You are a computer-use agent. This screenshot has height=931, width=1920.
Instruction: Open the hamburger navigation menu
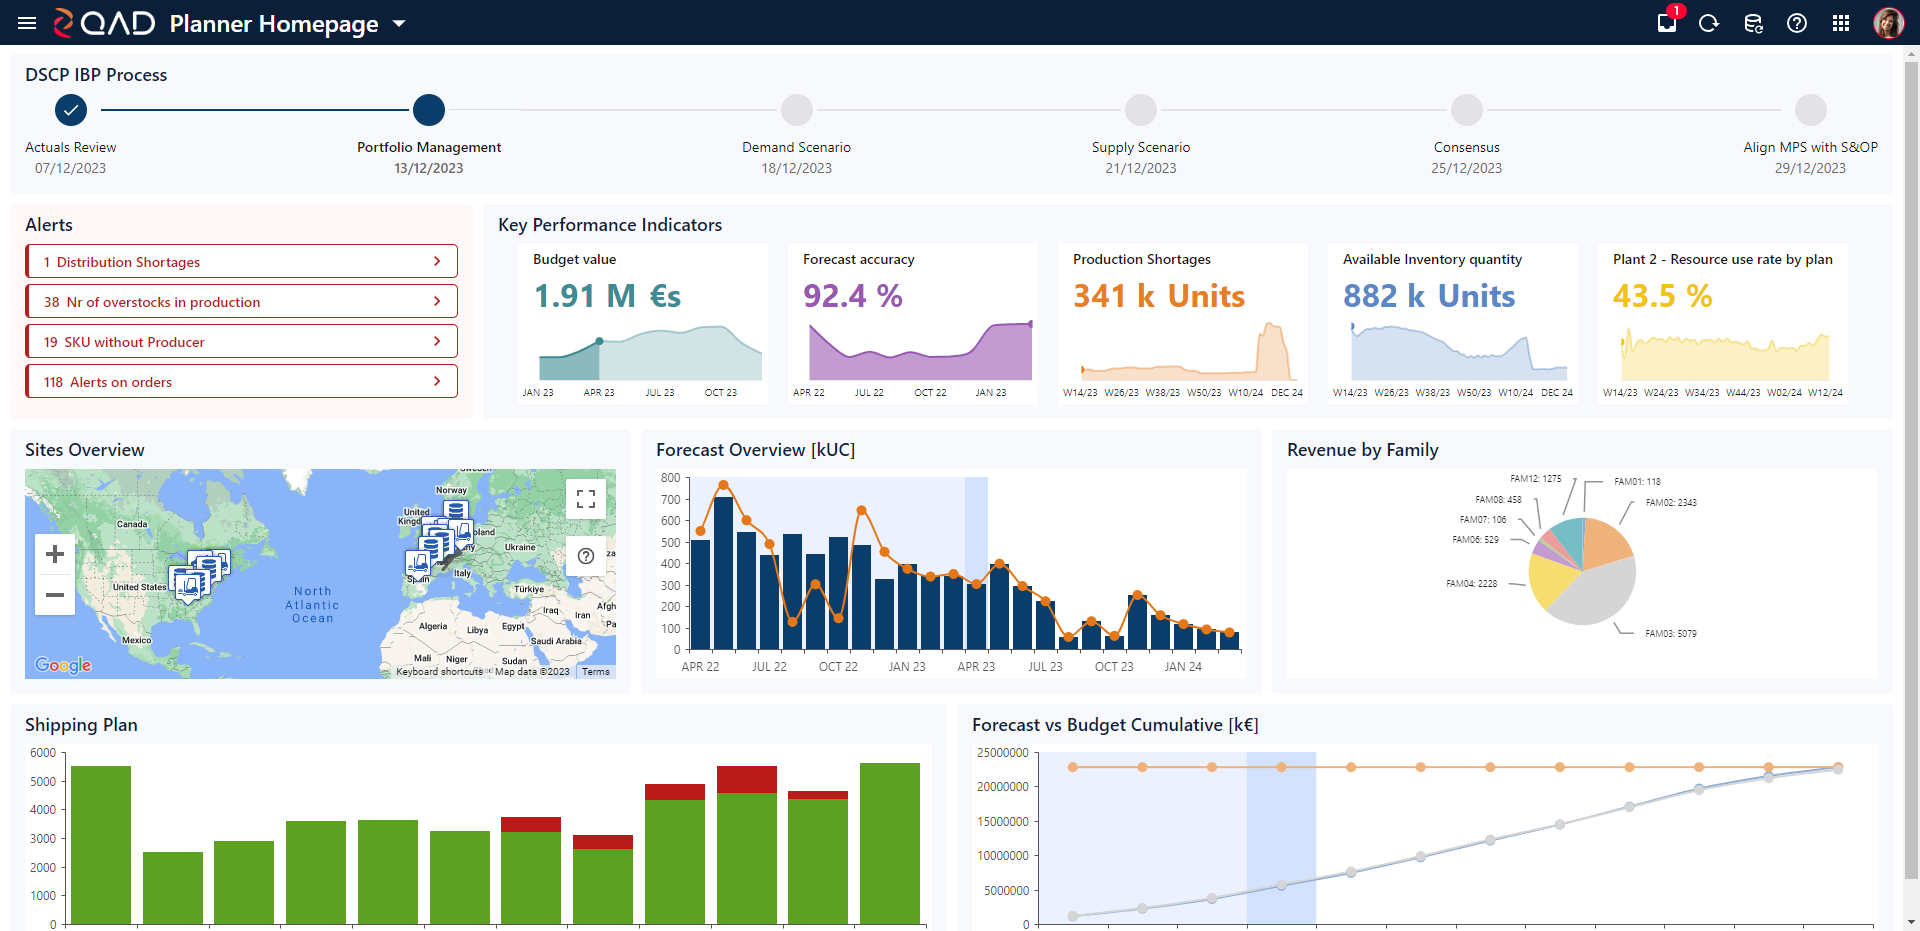pos(27,23)
